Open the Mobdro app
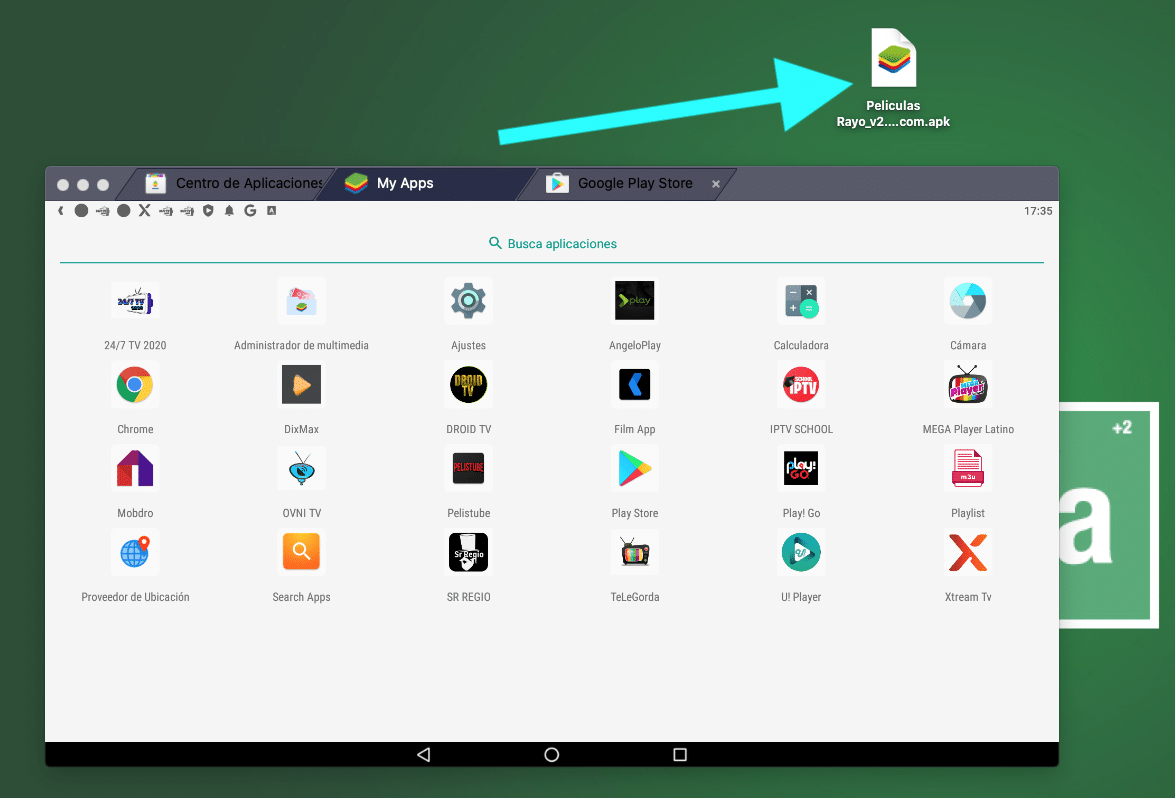Screen dimensions: 1175x798 pos(135,469)
